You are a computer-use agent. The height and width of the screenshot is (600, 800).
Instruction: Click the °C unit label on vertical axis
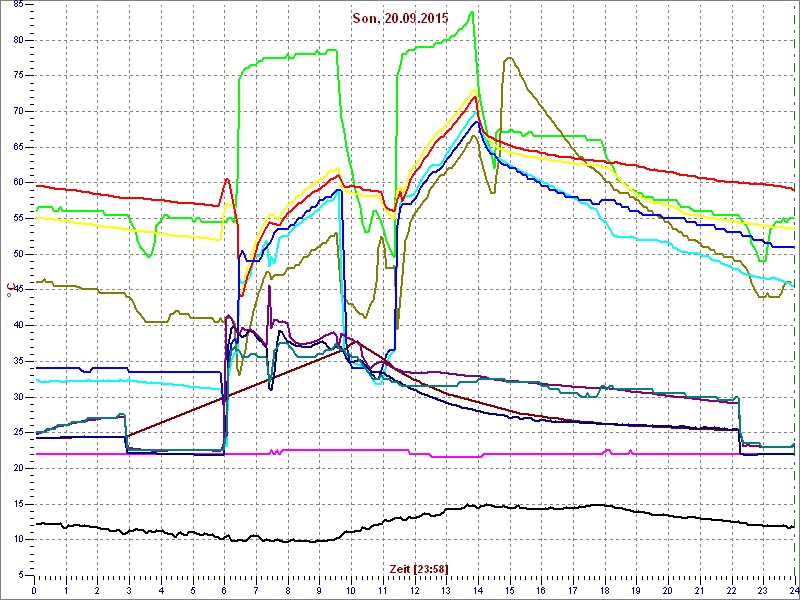pos(9,288)
